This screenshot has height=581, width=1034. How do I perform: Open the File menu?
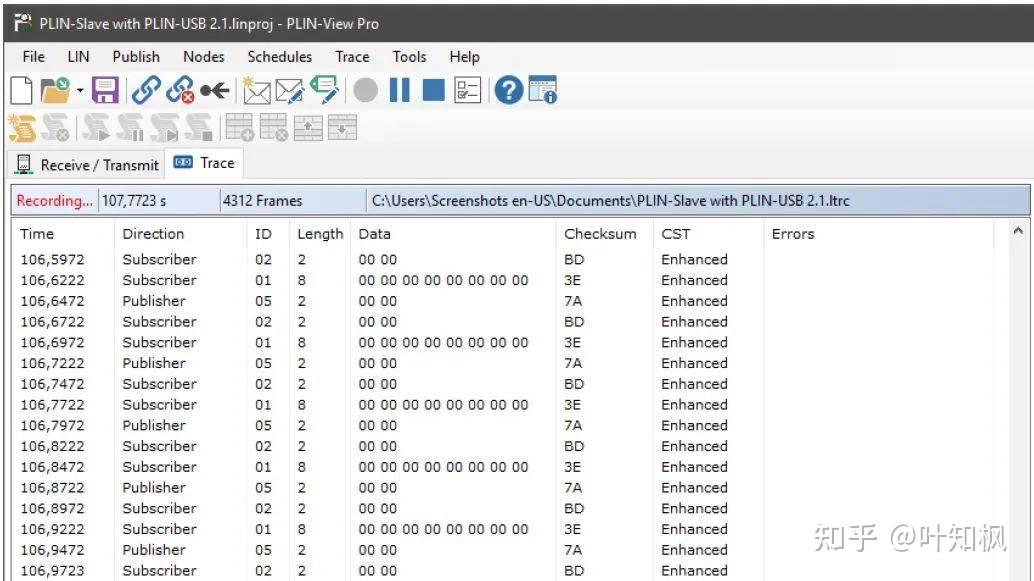click(34, 57)
